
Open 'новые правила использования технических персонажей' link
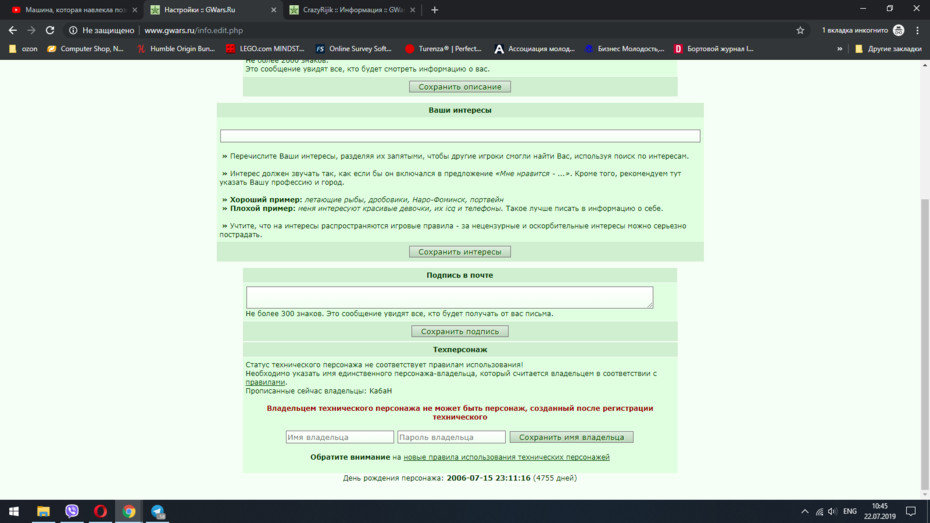(506, 457)
